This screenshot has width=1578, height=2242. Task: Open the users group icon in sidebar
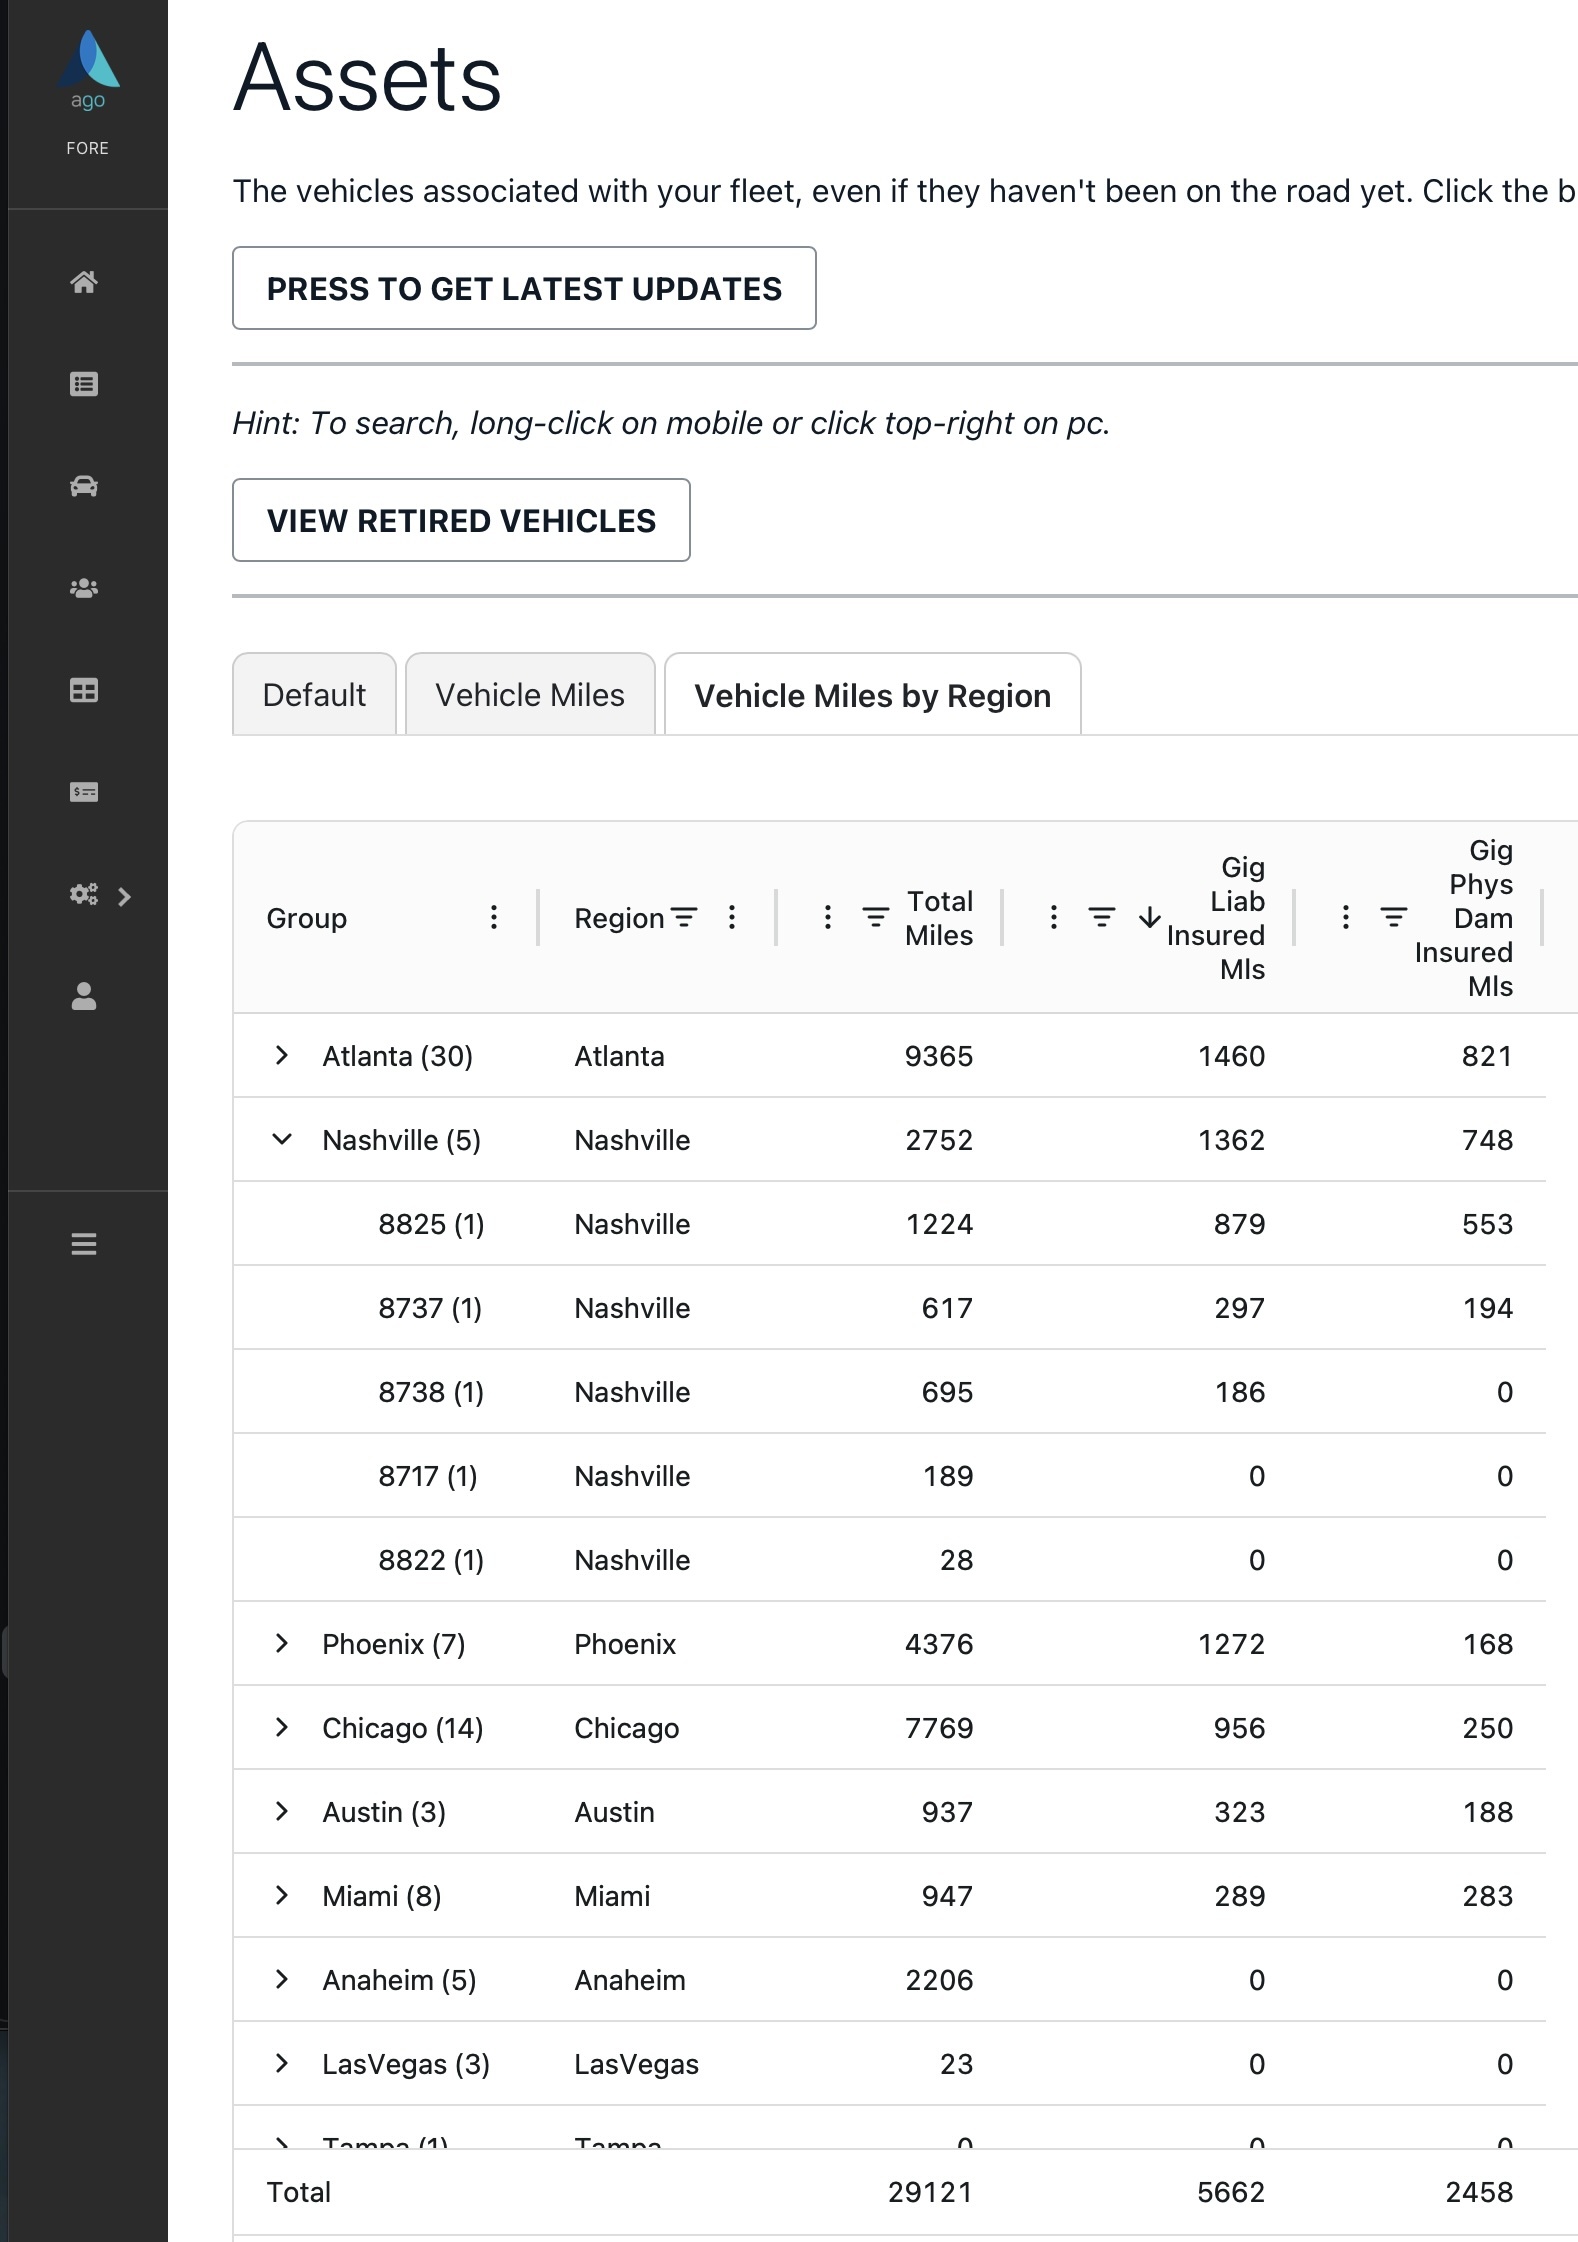[x=84, y=588]
